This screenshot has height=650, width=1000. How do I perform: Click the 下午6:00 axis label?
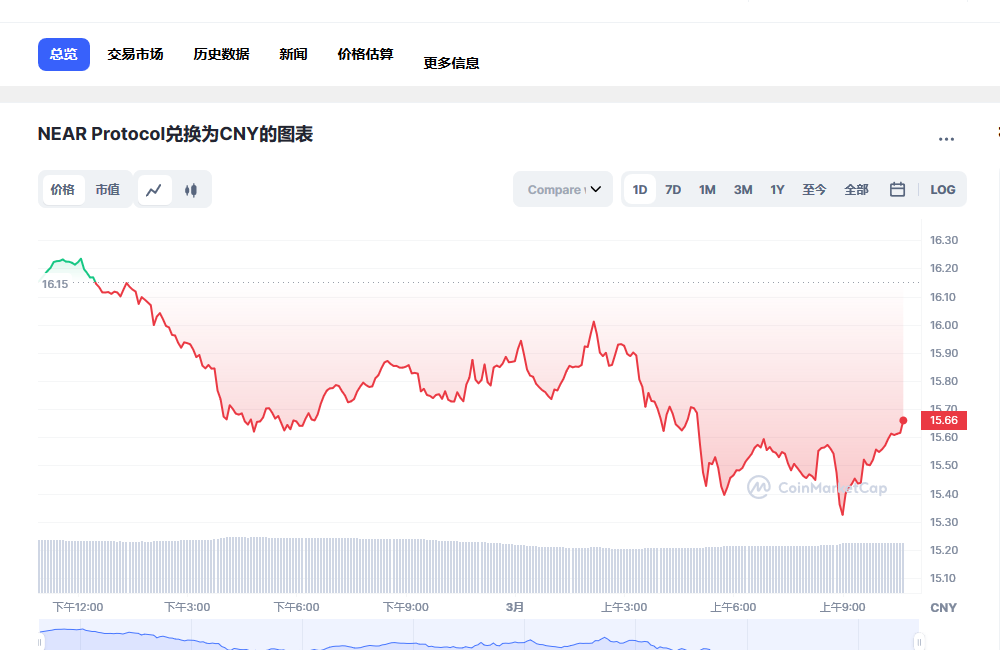297,607
